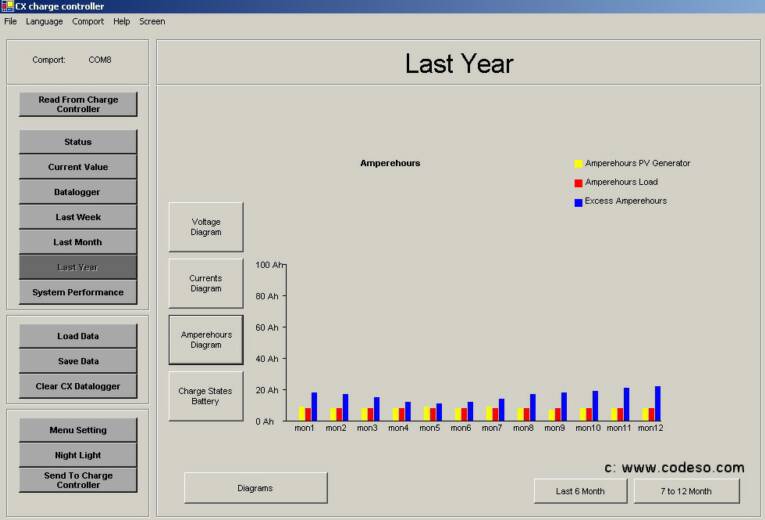Display the Voltage Diagram
The width and height of the screenshot is (765, 520).
pyautogui.click(x=206, y=227)
